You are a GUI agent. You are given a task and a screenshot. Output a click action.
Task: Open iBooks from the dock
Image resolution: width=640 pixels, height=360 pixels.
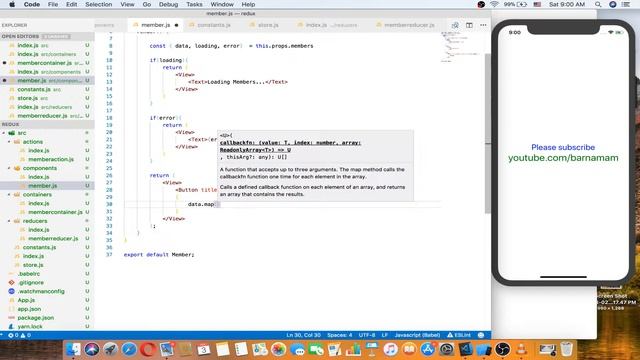(409, 349)
